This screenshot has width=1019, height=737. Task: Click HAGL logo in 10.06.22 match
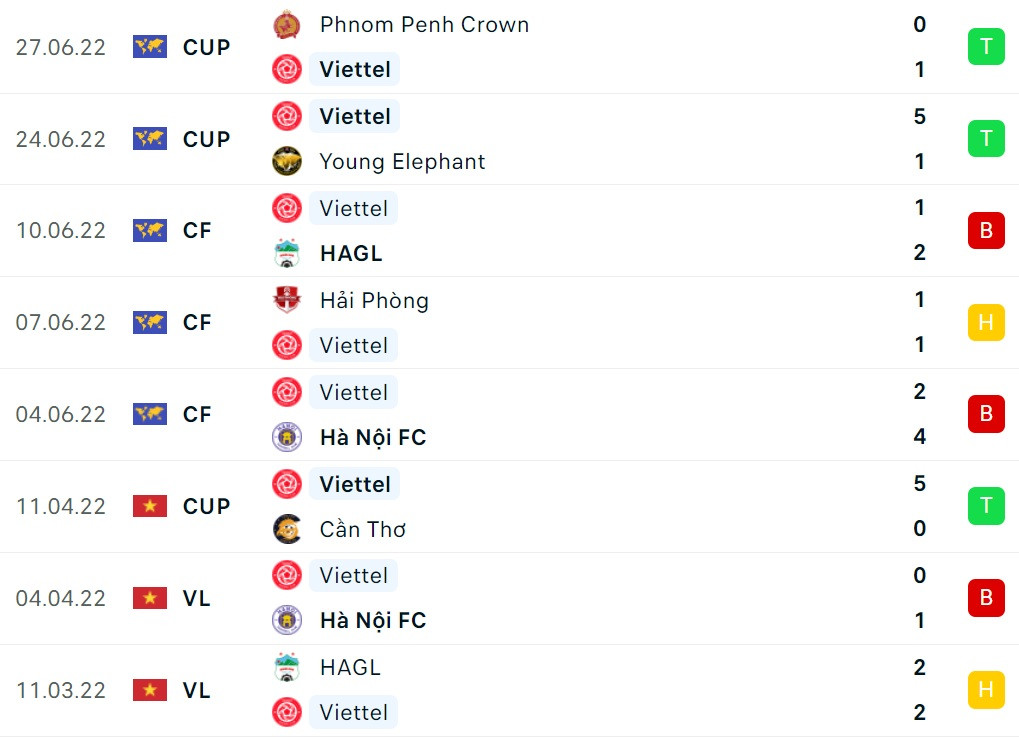tap(287, 253)
